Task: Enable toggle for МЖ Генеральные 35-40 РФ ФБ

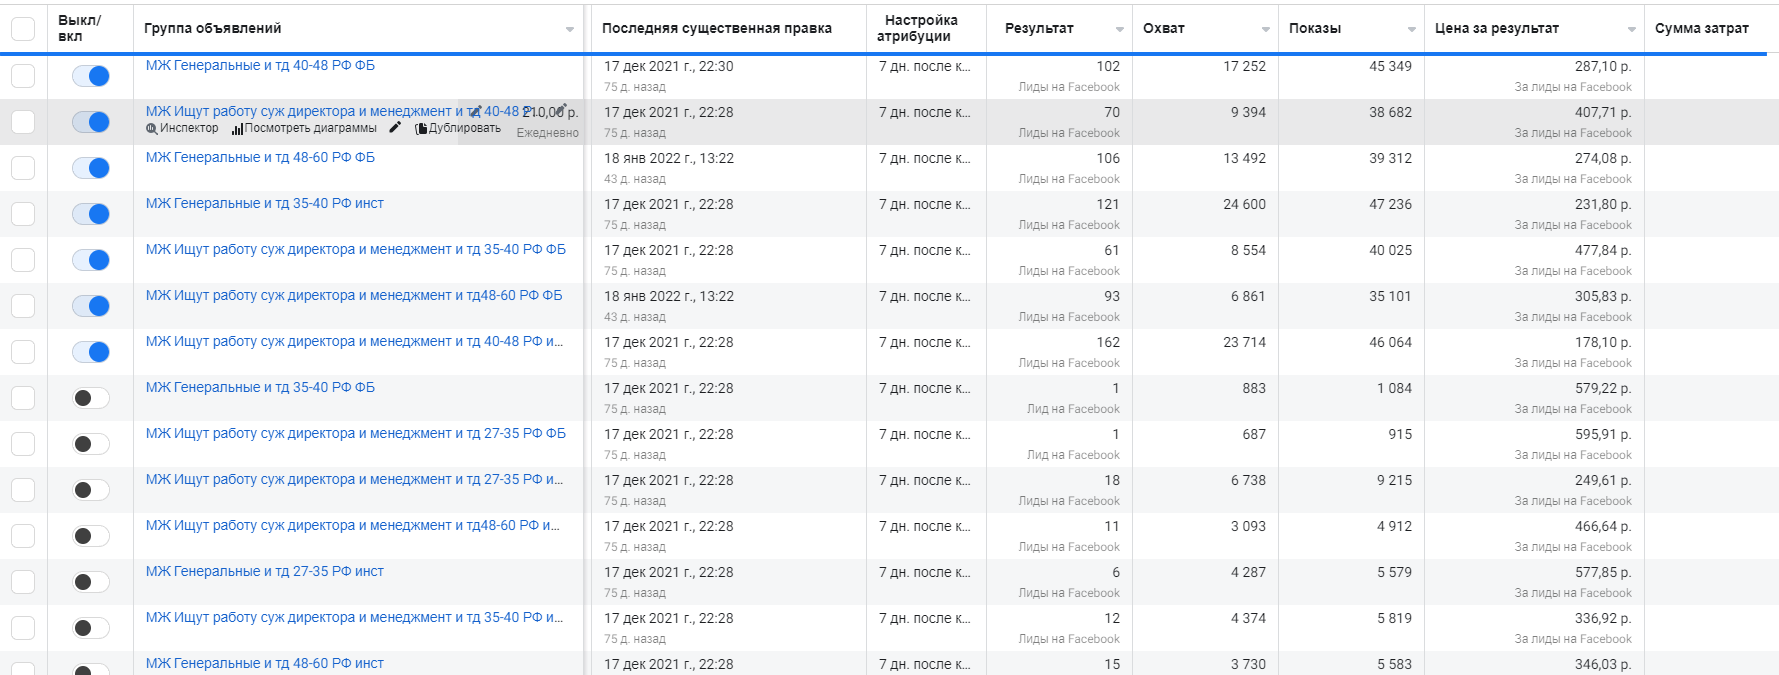Action: pyautogui.click(x=91, y=398)
